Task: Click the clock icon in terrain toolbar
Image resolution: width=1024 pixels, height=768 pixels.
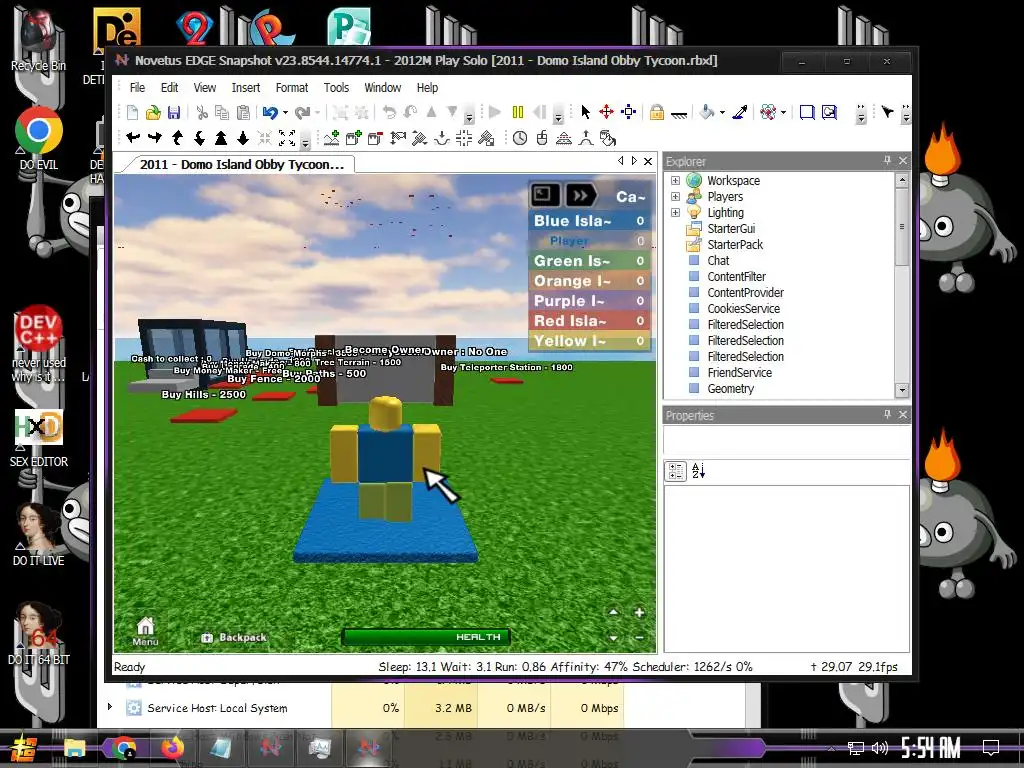Action: point(520,138)
